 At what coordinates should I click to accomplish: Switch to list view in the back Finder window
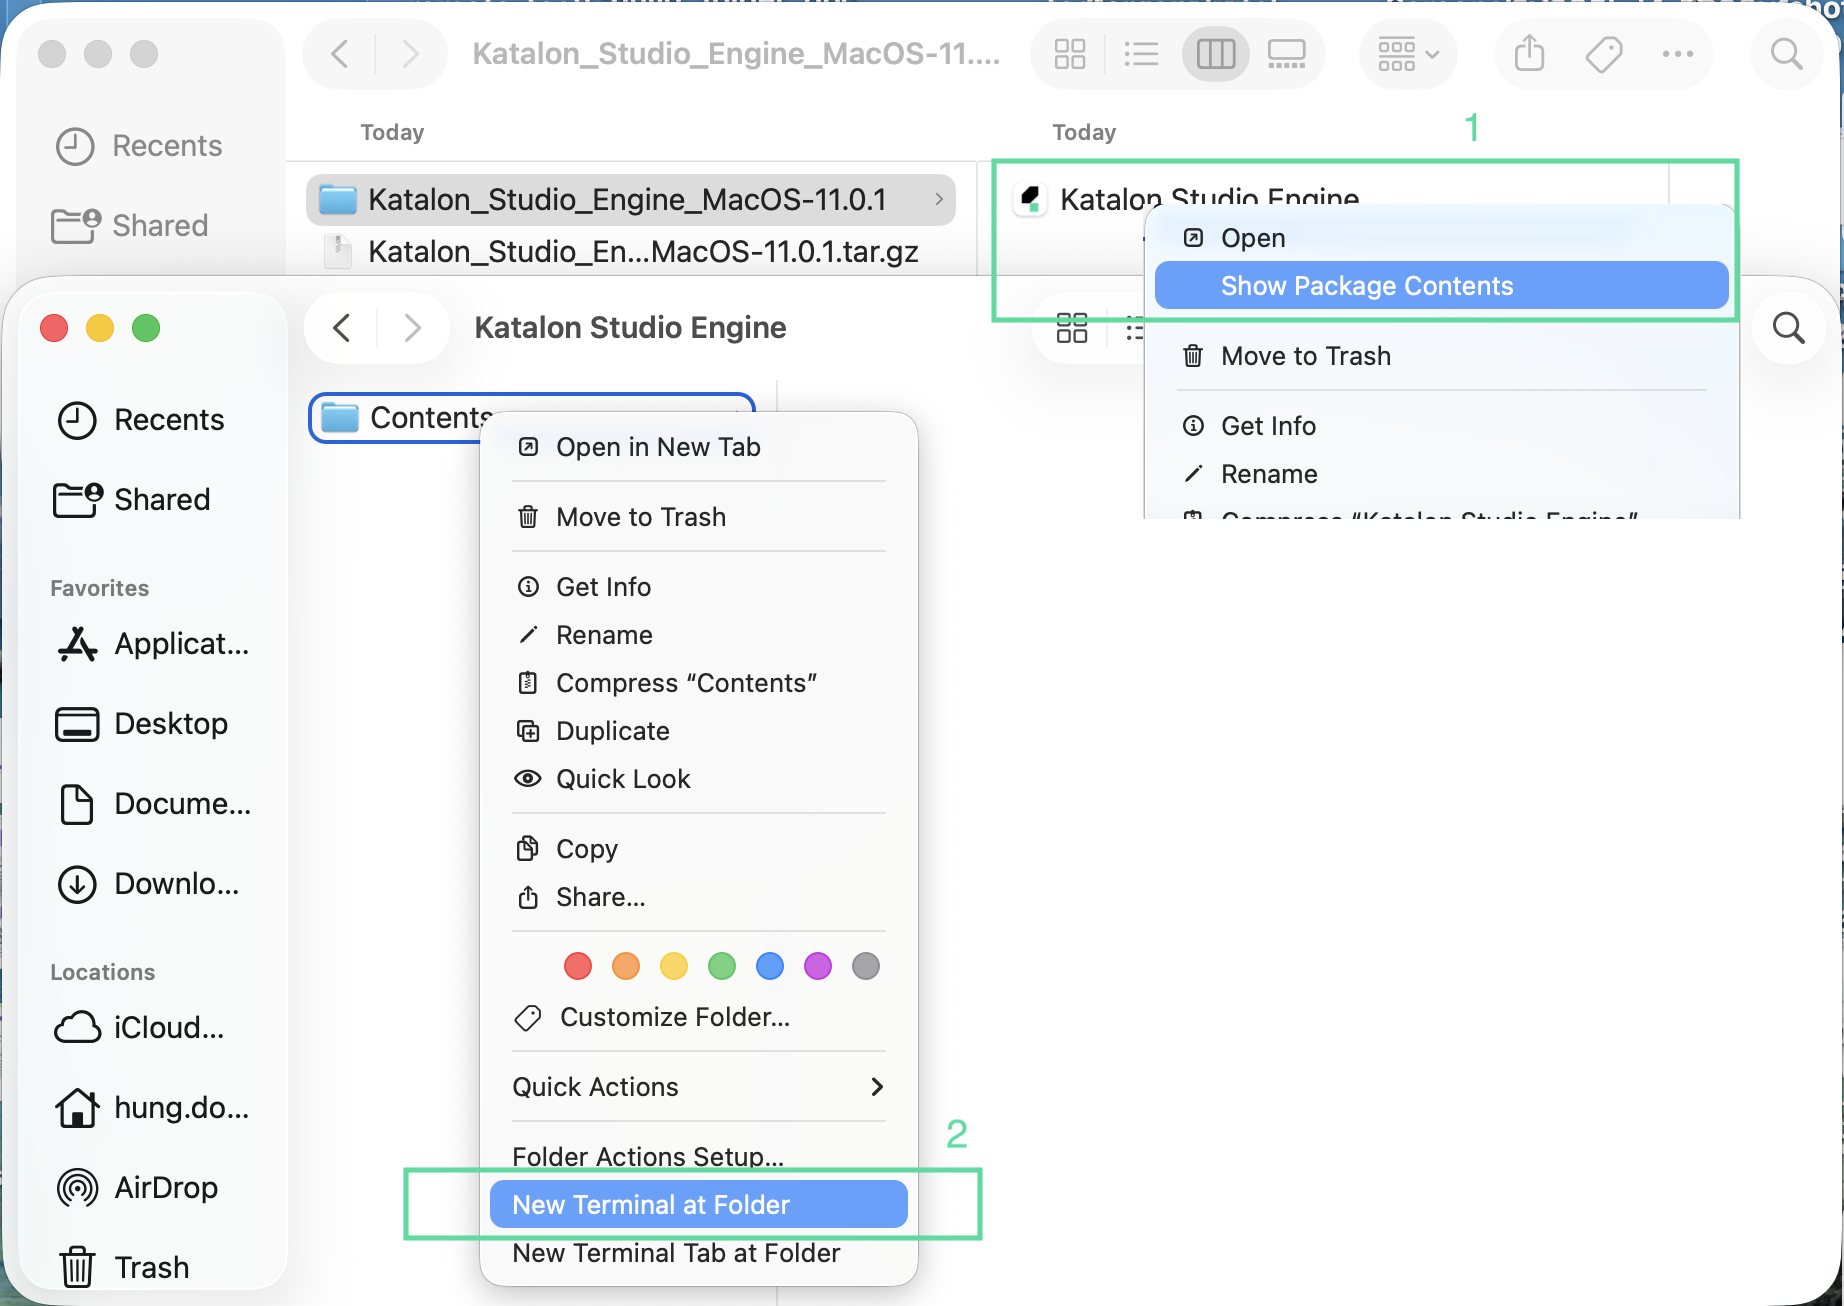point(1141,54)
